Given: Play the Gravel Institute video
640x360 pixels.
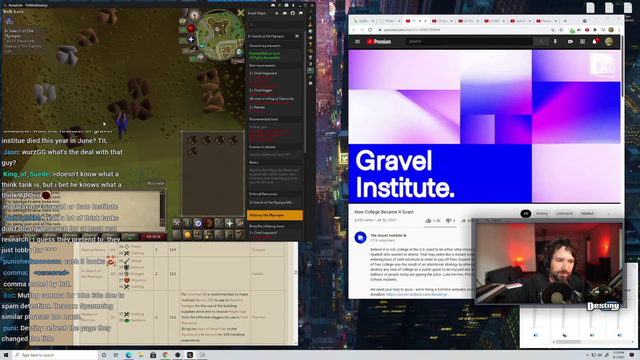Looking at the screenshot, I should point(484,126).
